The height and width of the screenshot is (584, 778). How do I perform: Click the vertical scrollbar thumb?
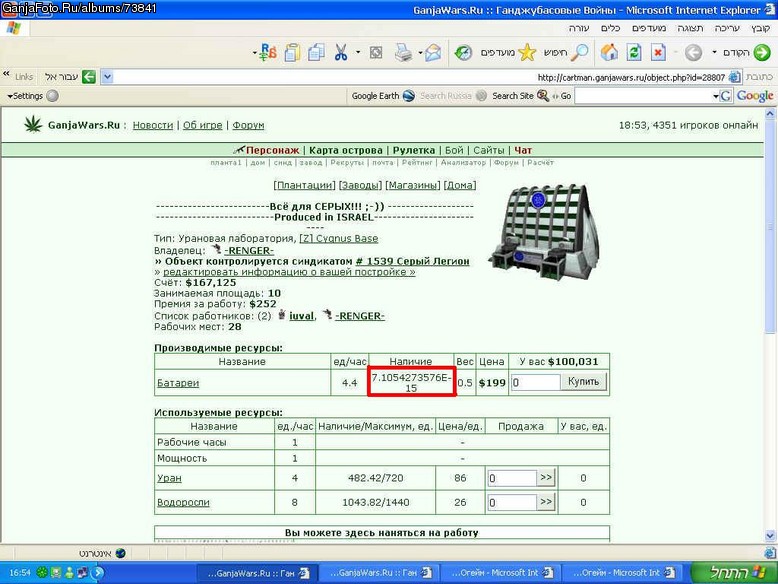(770, 226)
